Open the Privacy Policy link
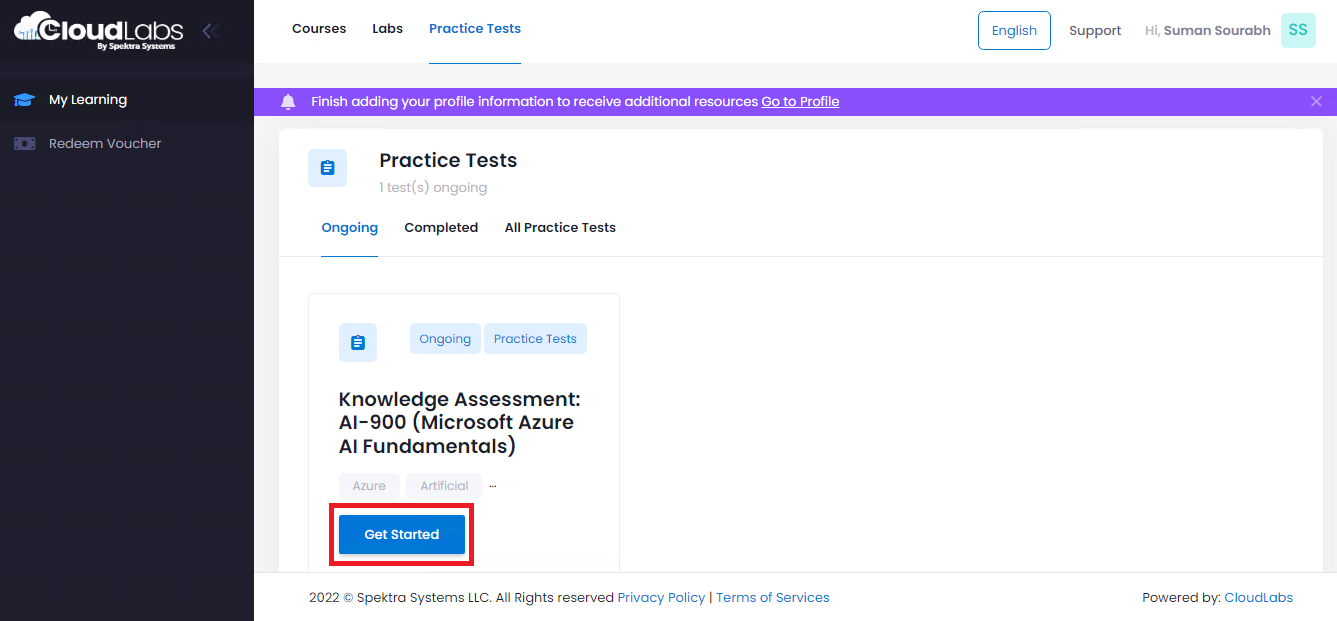The image size is (1337, 621). pyautogui.click(x=661, y=598)
